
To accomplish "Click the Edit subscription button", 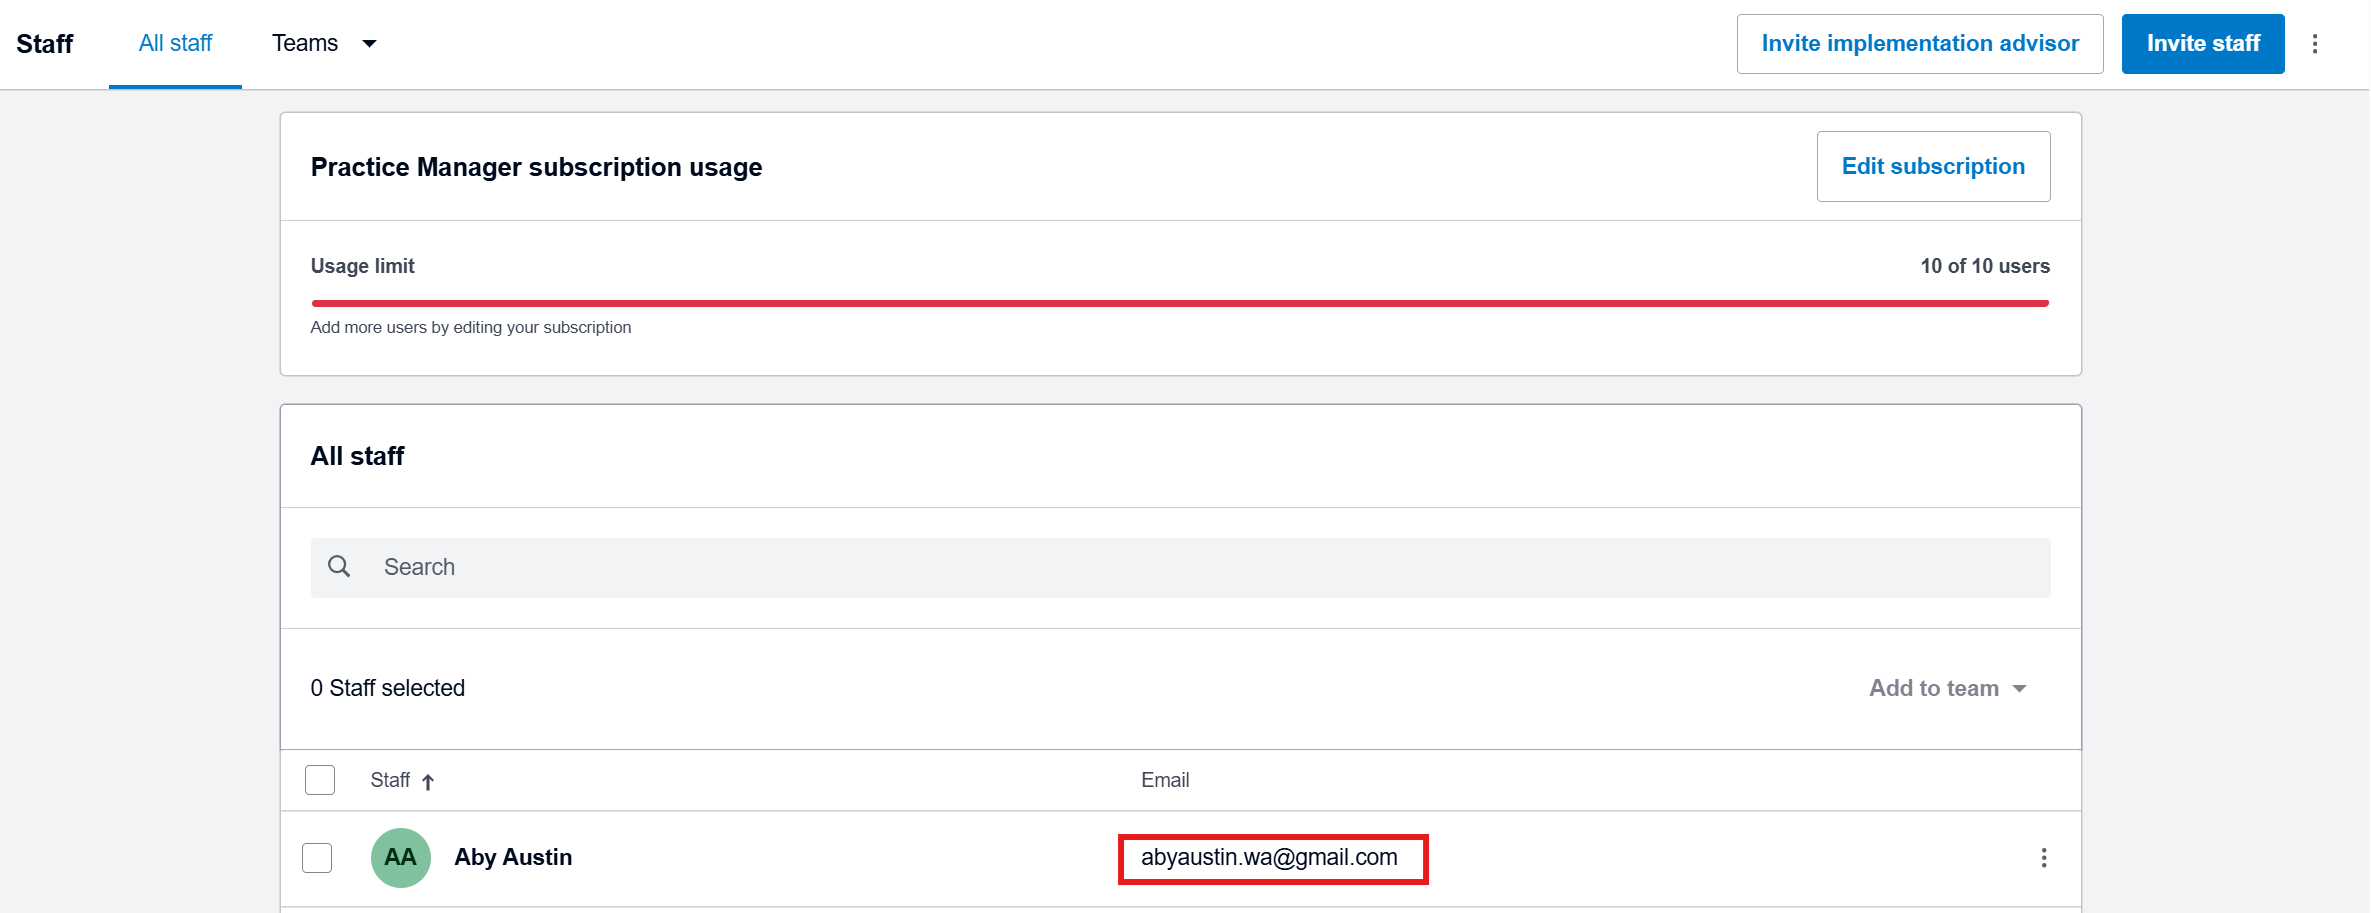I will (x=1932, y=166).
